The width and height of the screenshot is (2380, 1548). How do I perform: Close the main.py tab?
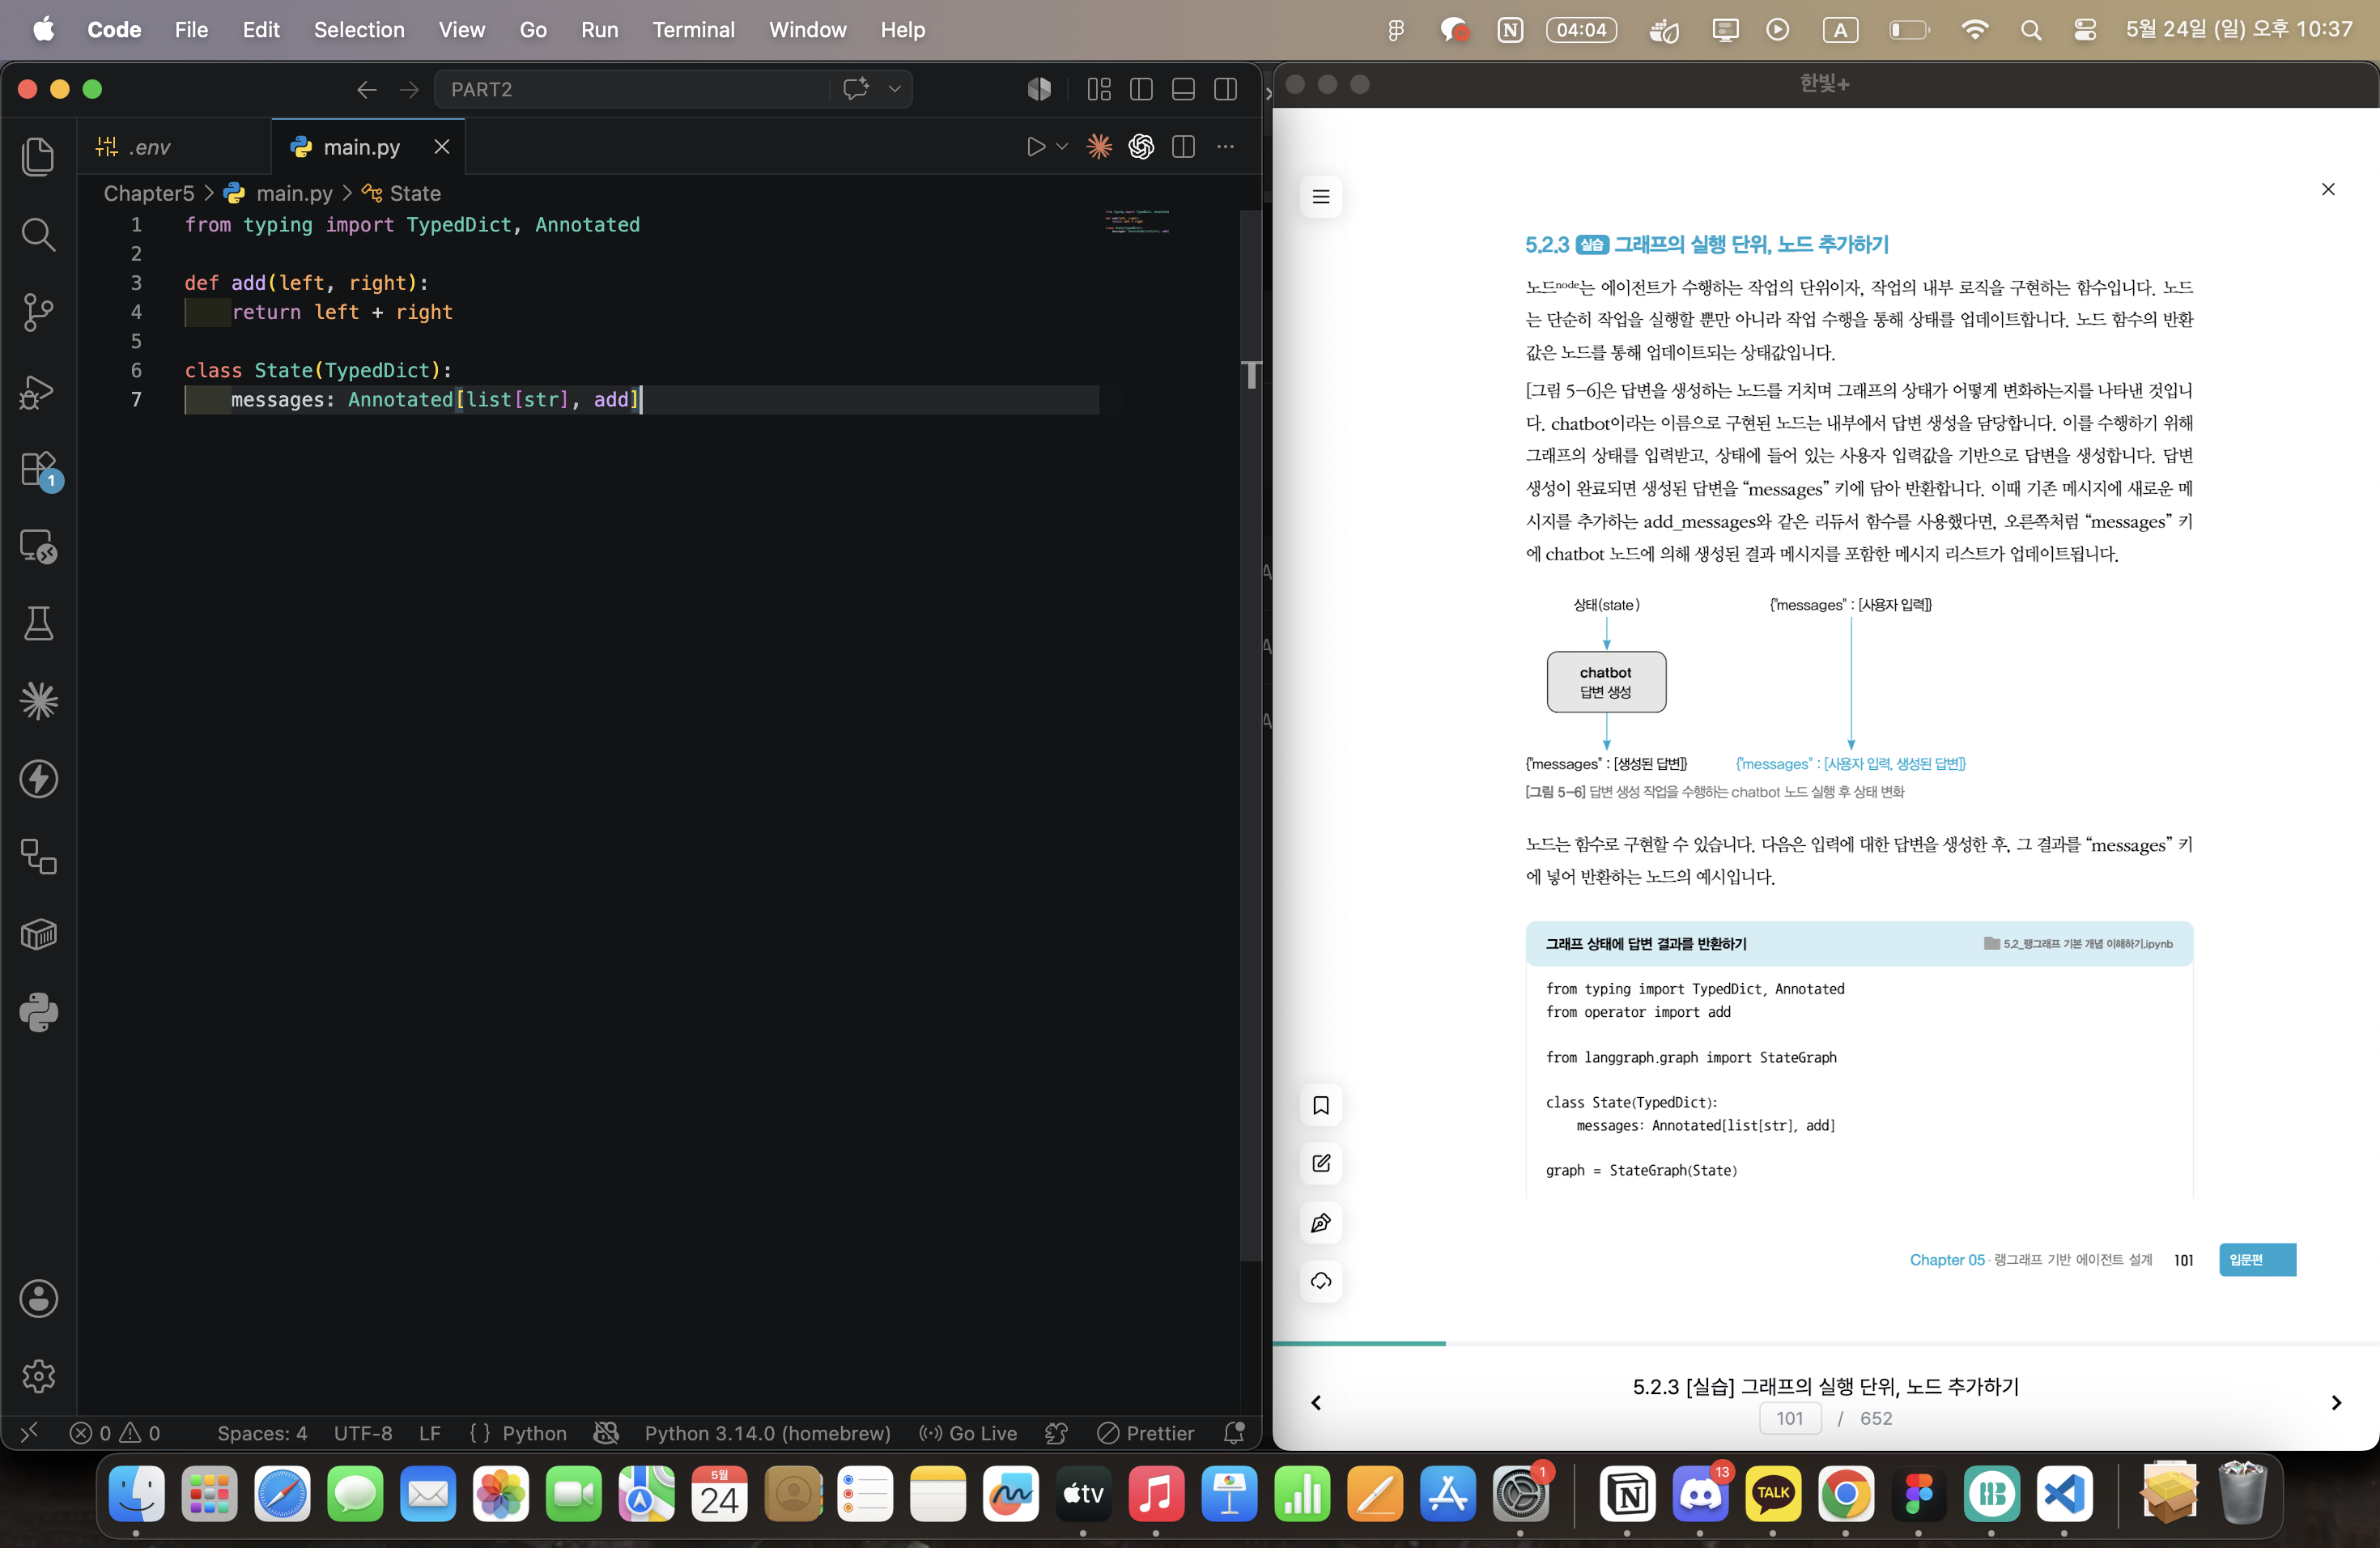pyautogui.click(x=441, y=147)
